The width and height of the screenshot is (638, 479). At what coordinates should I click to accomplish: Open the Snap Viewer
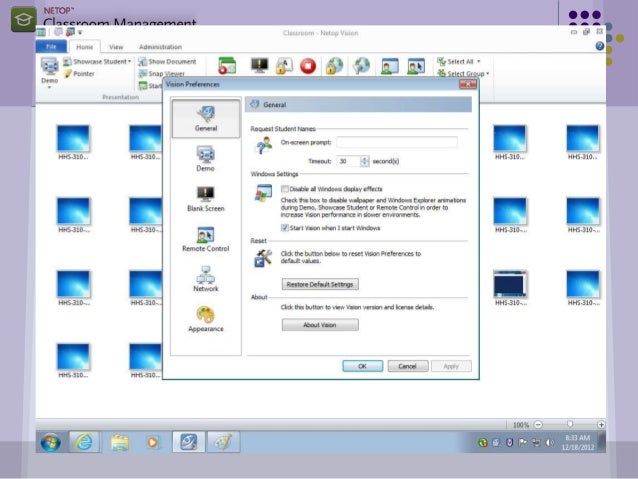point(162,74)
